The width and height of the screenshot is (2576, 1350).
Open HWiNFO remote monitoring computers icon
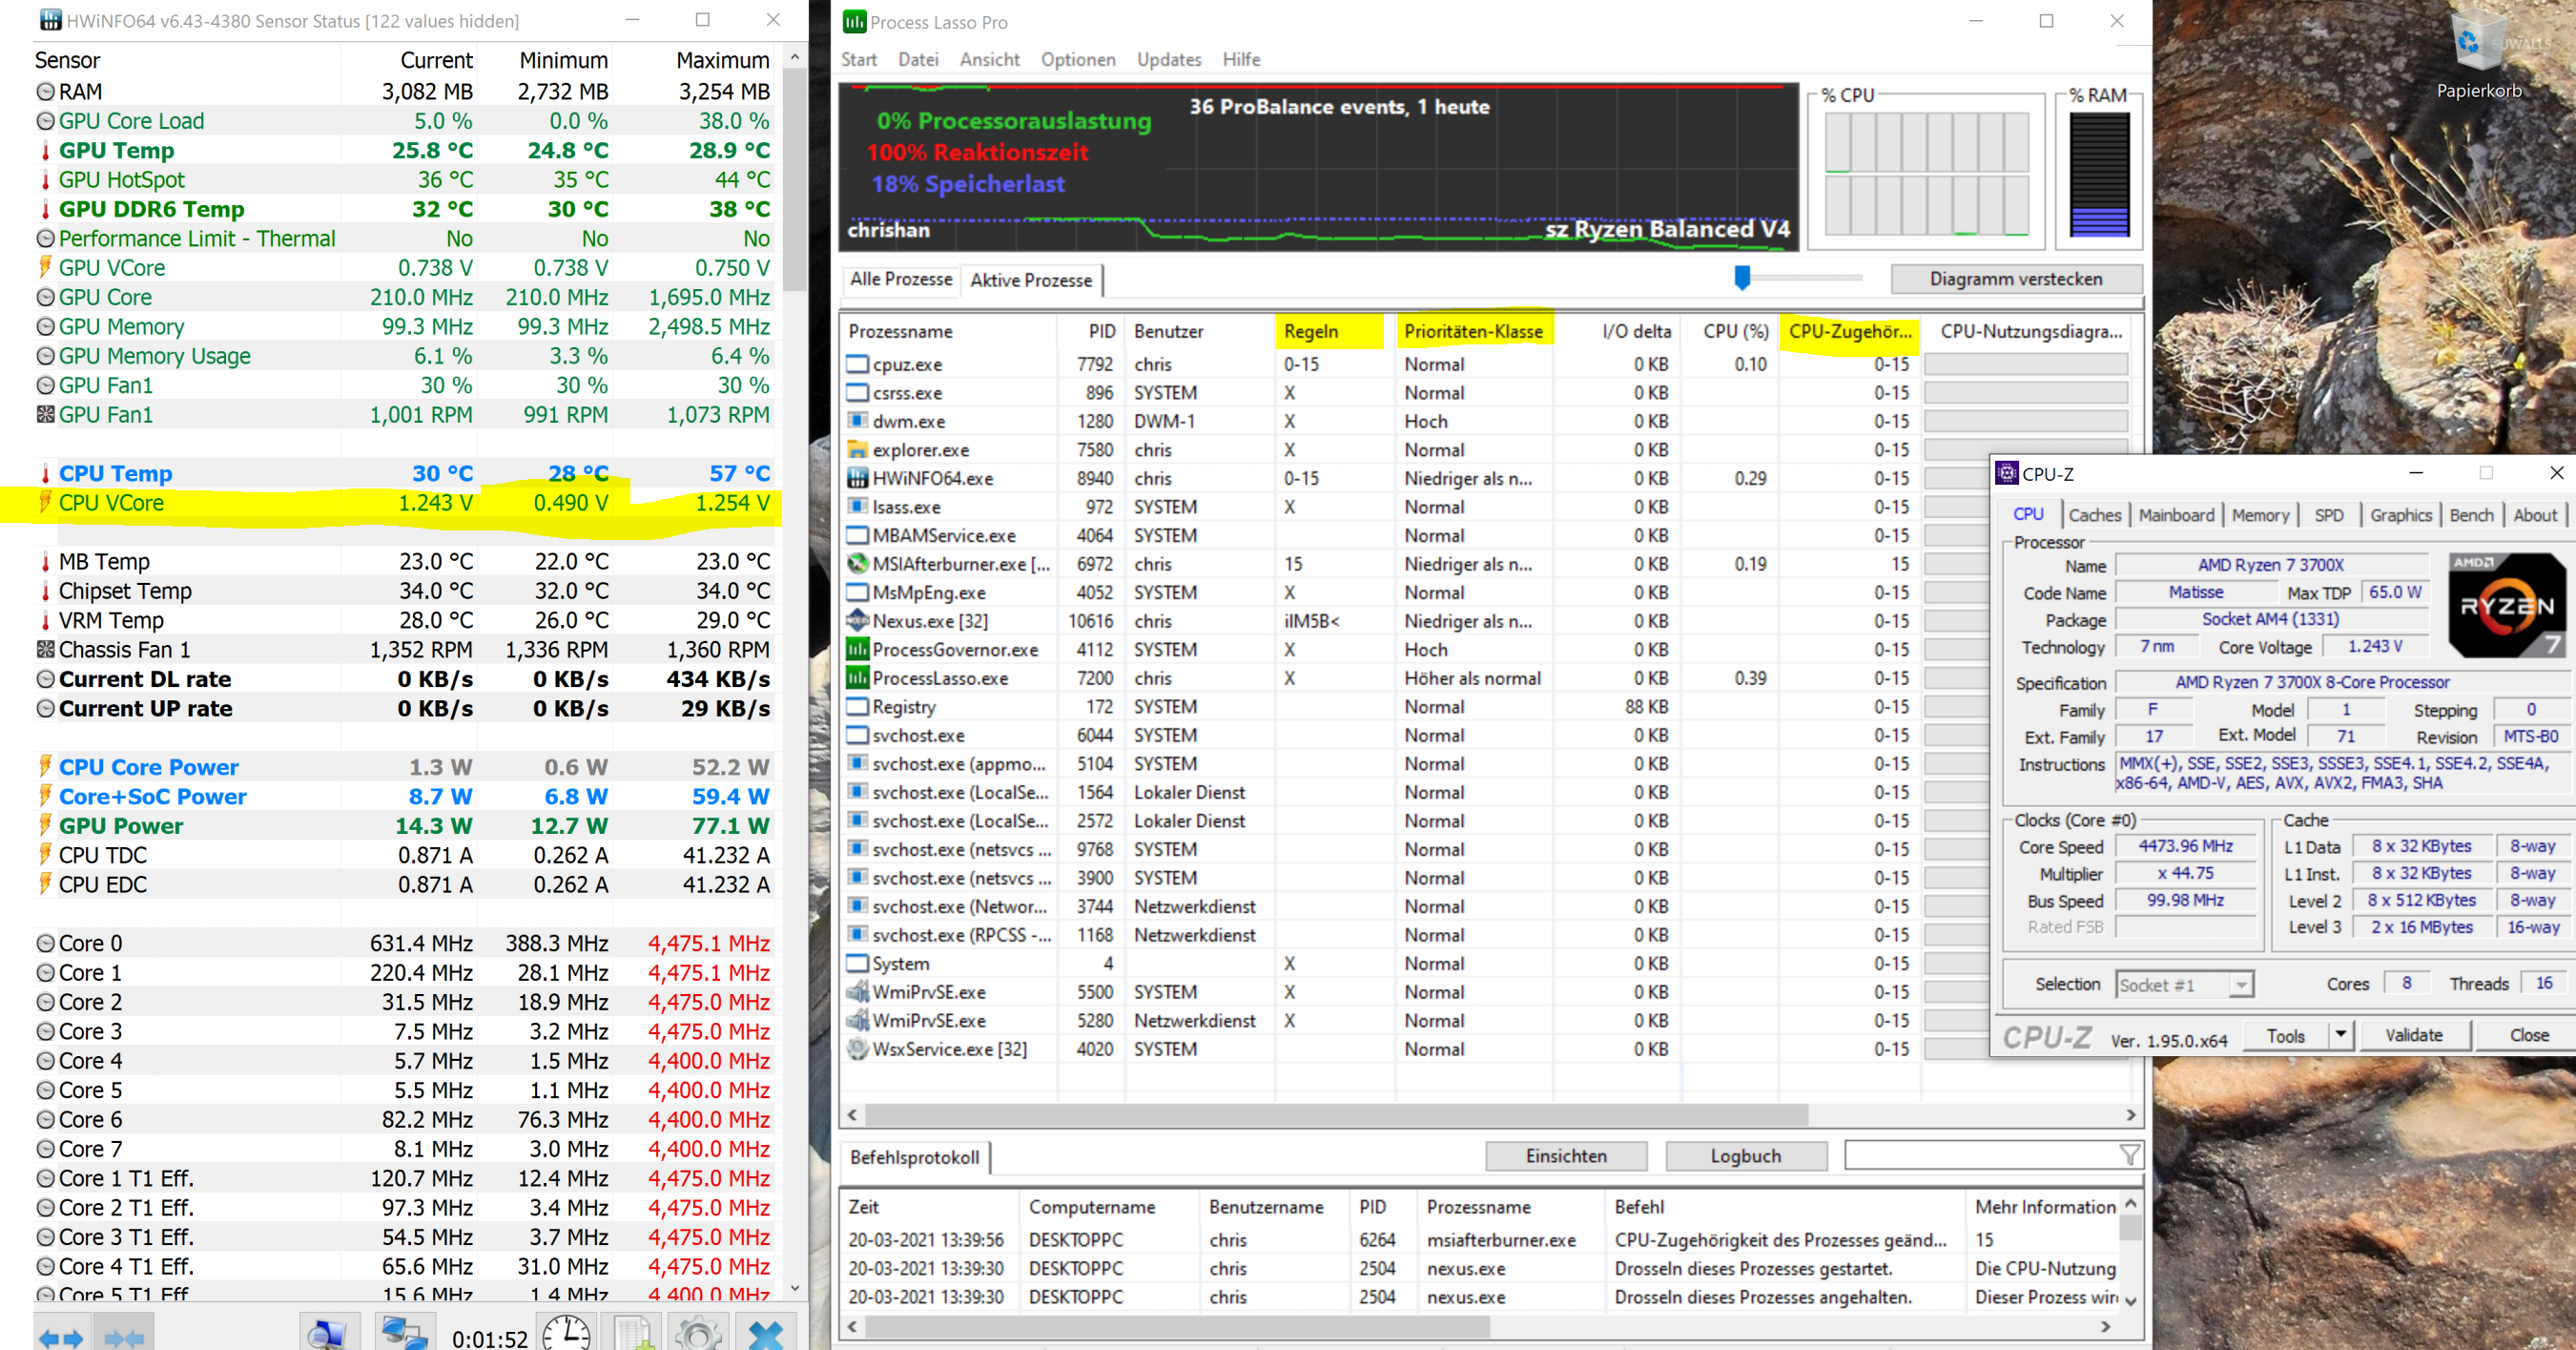(404, 1335)
